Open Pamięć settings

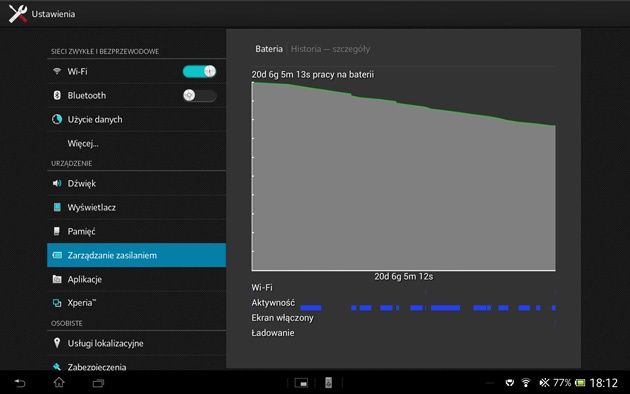(137, 231)
